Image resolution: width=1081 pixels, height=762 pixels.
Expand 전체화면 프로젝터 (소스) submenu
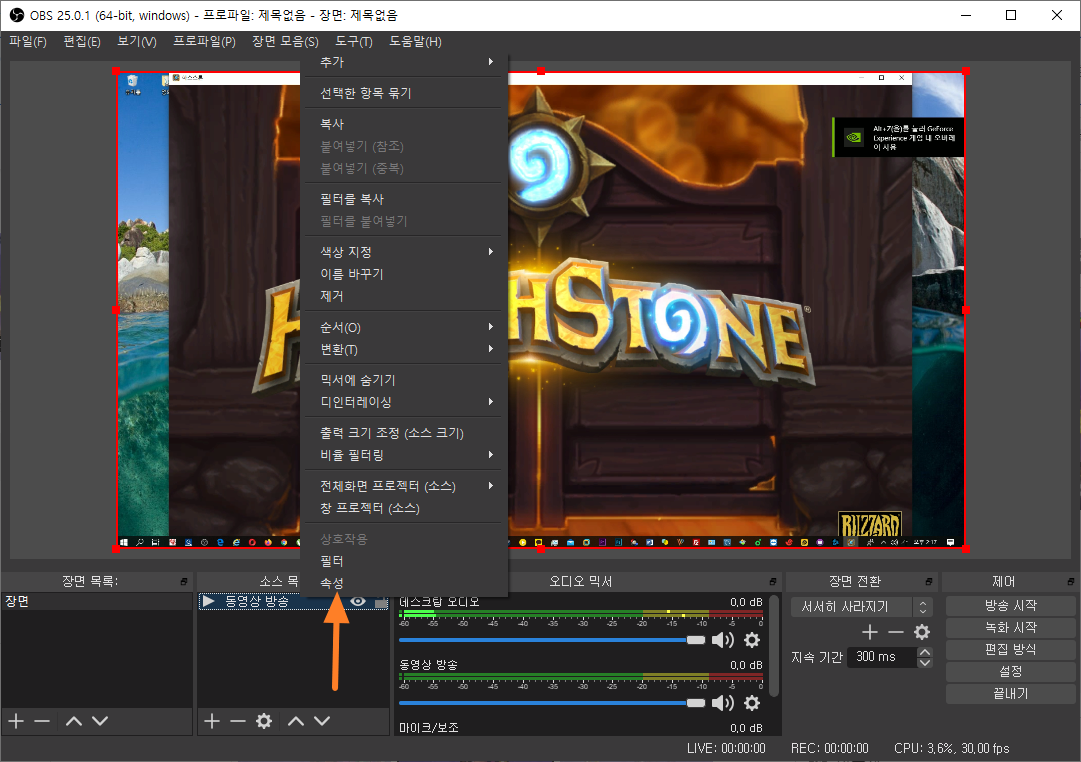click(x=406, y=485)
